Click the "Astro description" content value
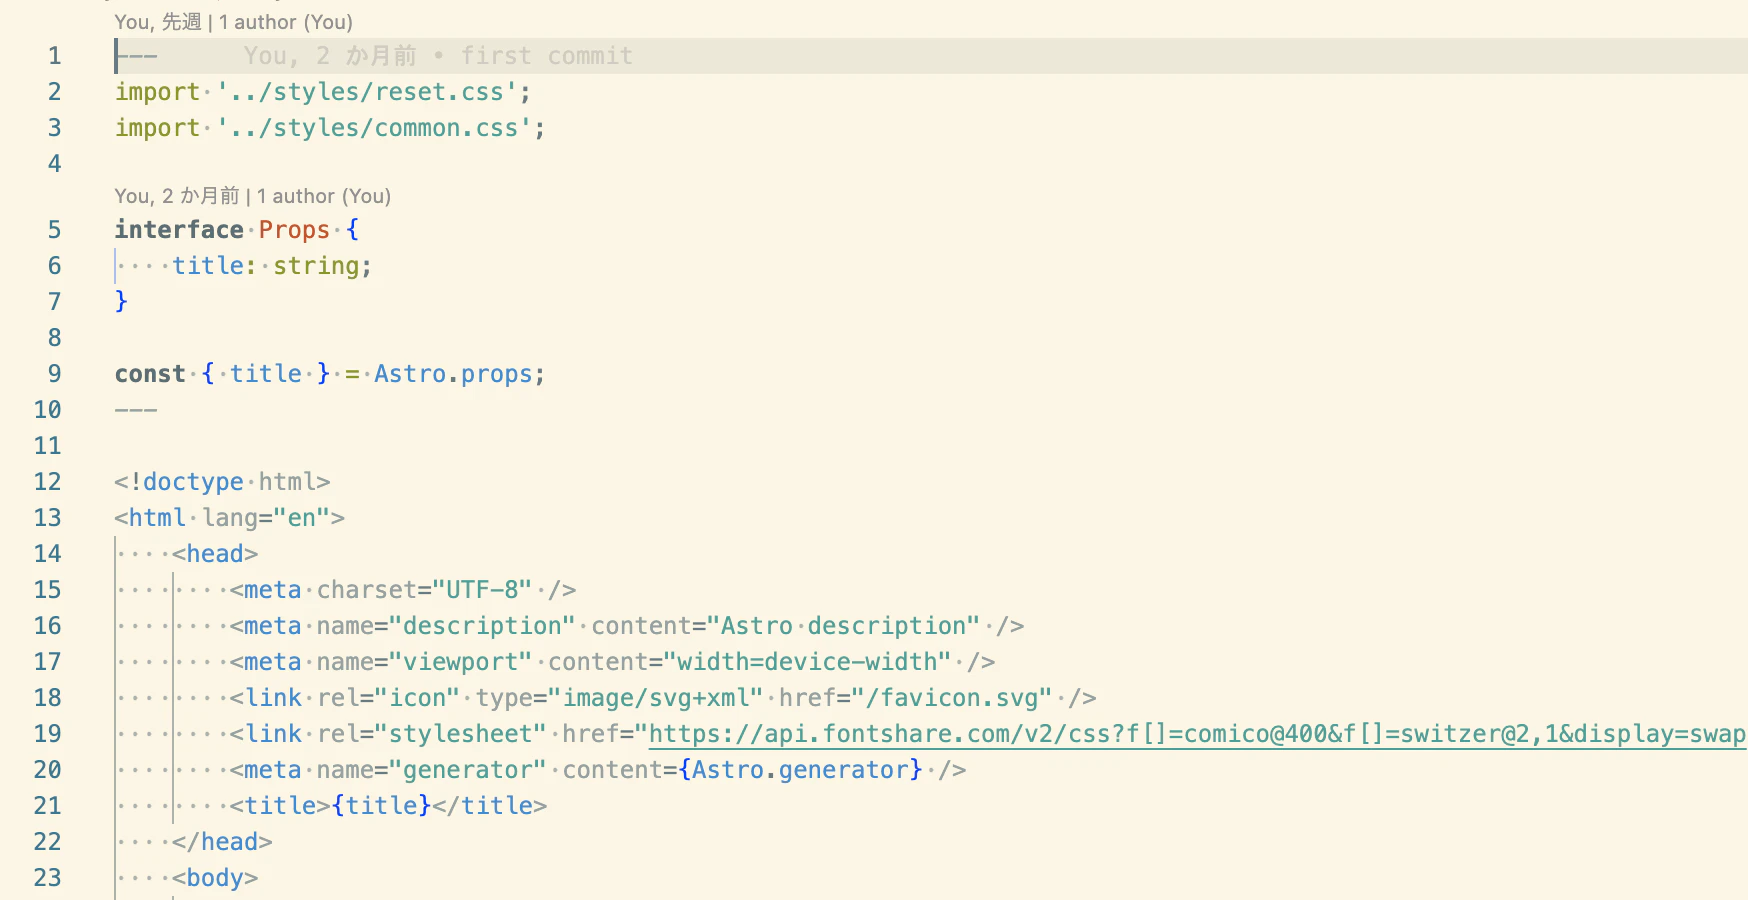This screenshot has width=1748, height=900. point(843,626)
